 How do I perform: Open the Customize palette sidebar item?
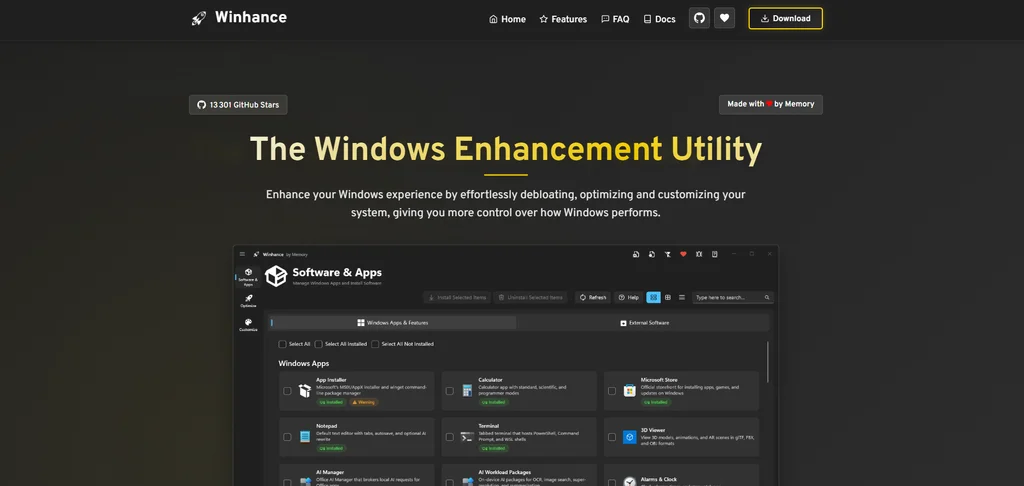(248, 325)
